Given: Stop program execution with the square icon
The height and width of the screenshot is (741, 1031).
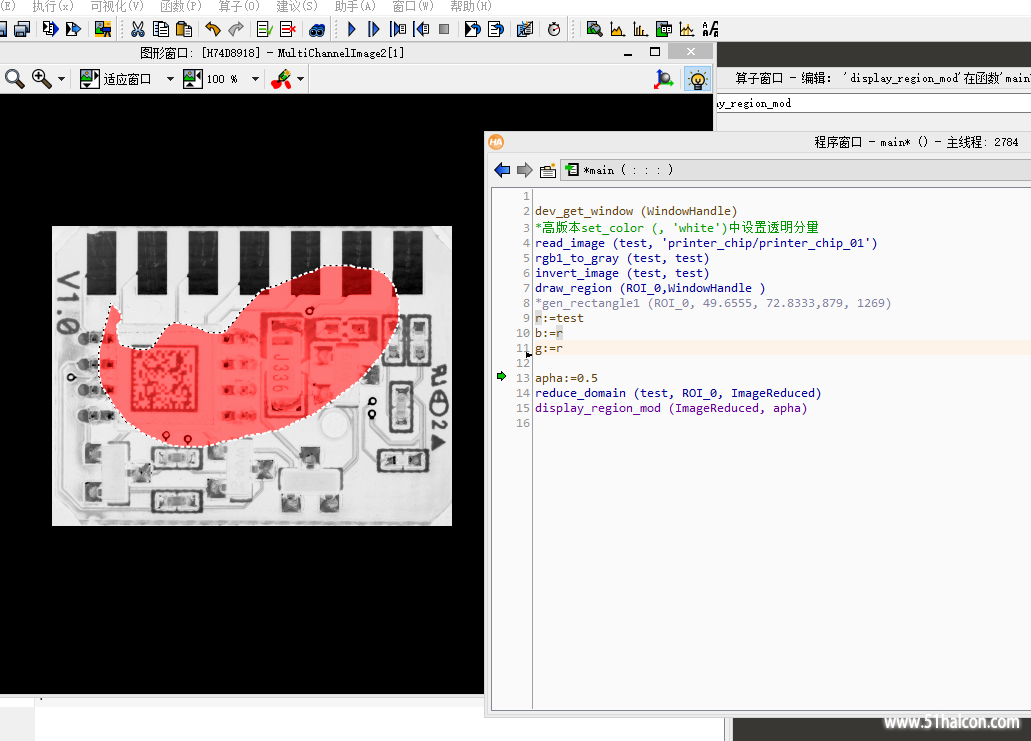Looking at the screenshot, I should click(444, 29).
